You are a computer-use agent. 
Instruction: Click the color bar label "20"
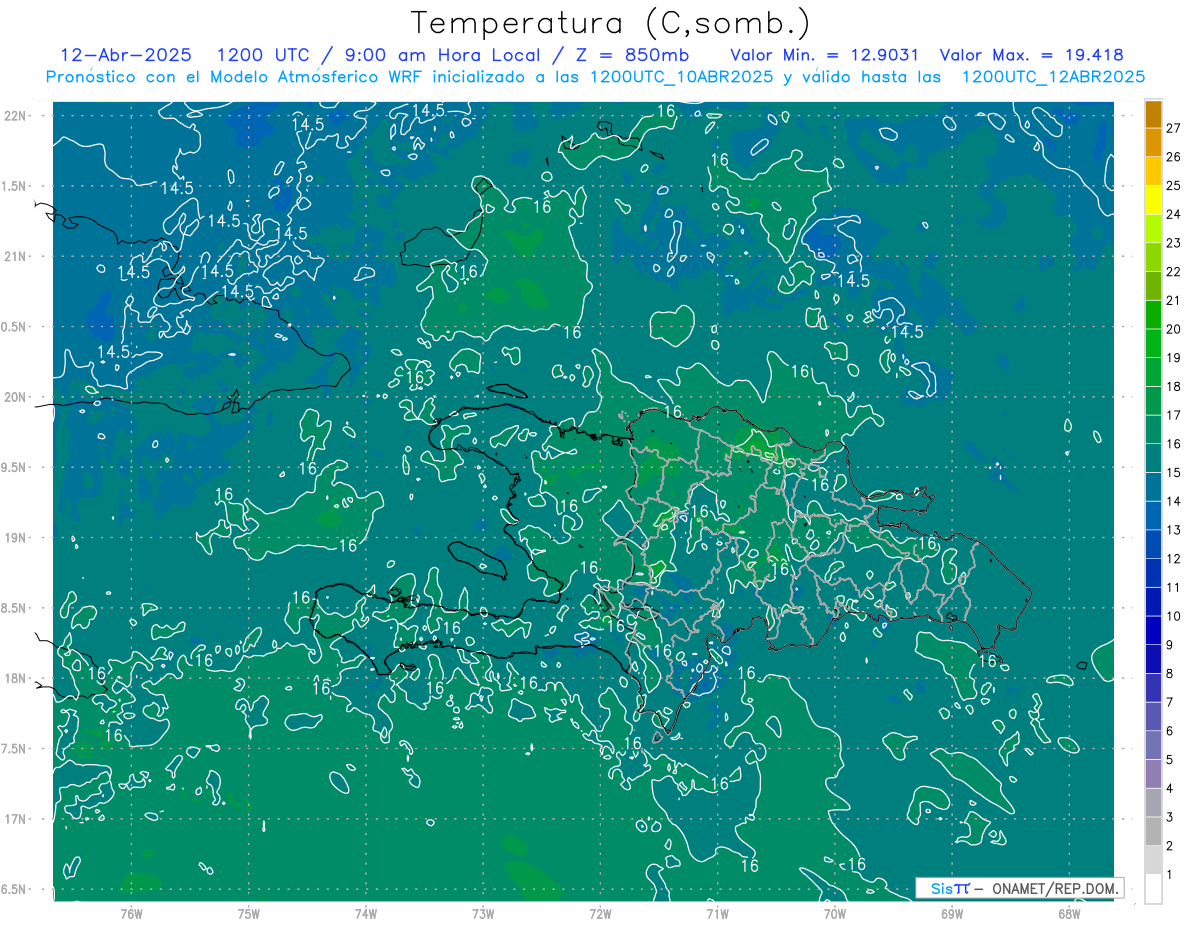pos(1175,329)
